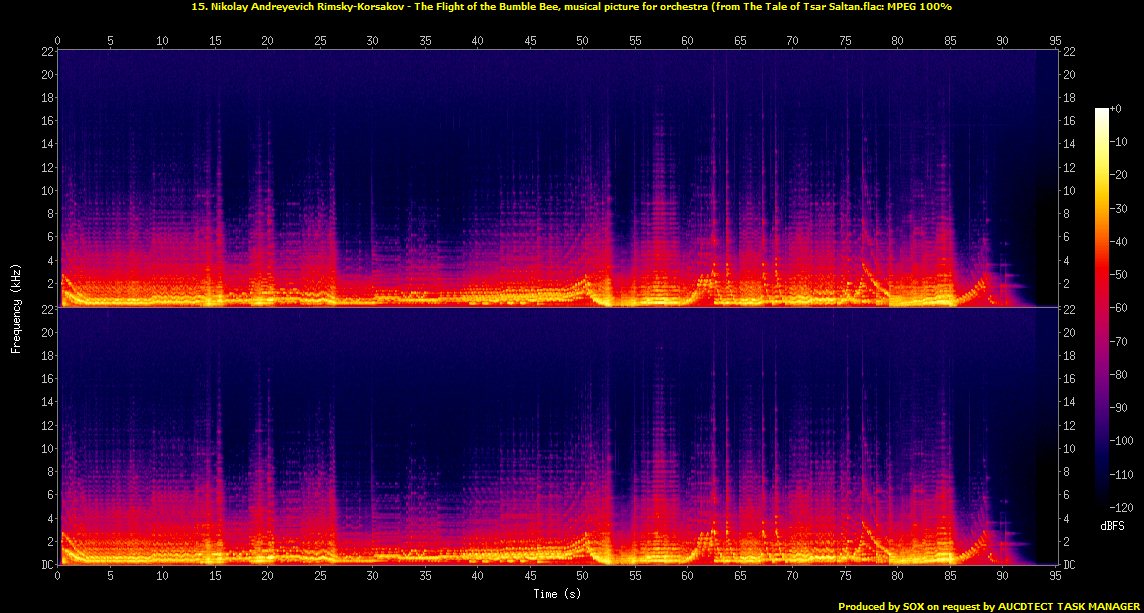Click the 75 tick on top time axis

pyautogui.click(x=846, y=41)
